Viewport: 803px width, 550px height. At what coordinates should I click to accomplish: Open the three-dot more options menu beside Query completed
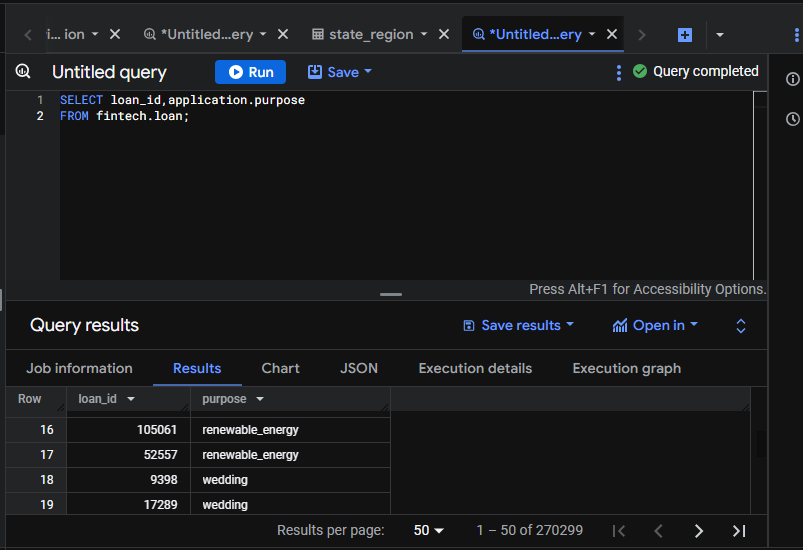619,72
